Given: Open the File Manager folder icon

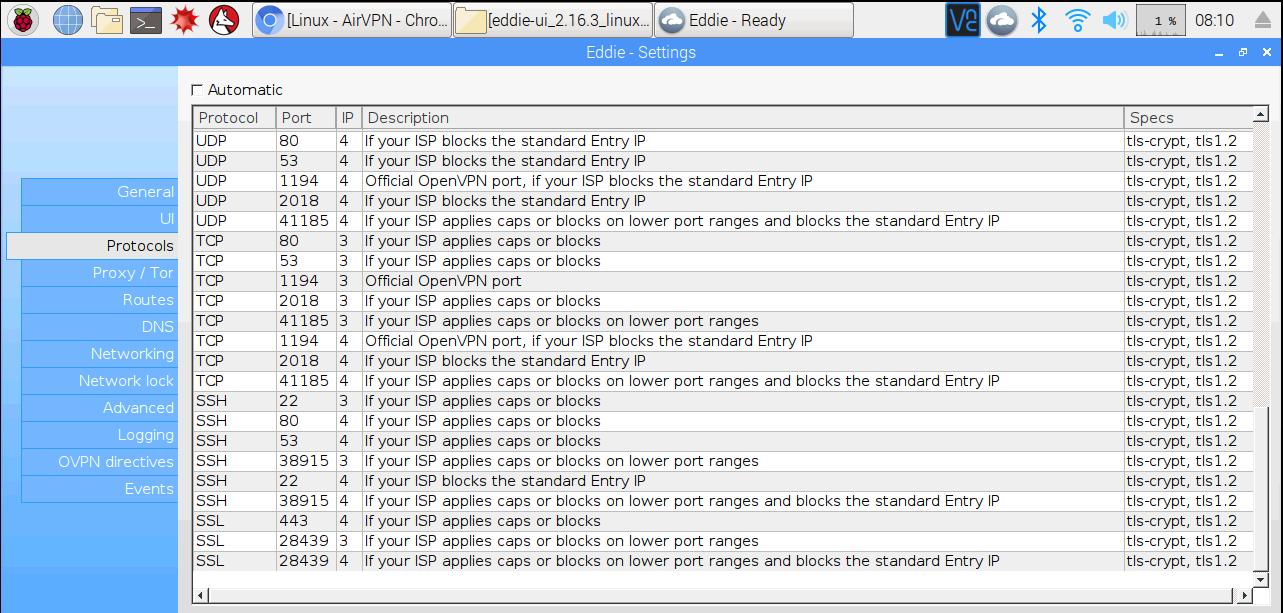Looking at the screenshot, I should (x=107, y=19).
